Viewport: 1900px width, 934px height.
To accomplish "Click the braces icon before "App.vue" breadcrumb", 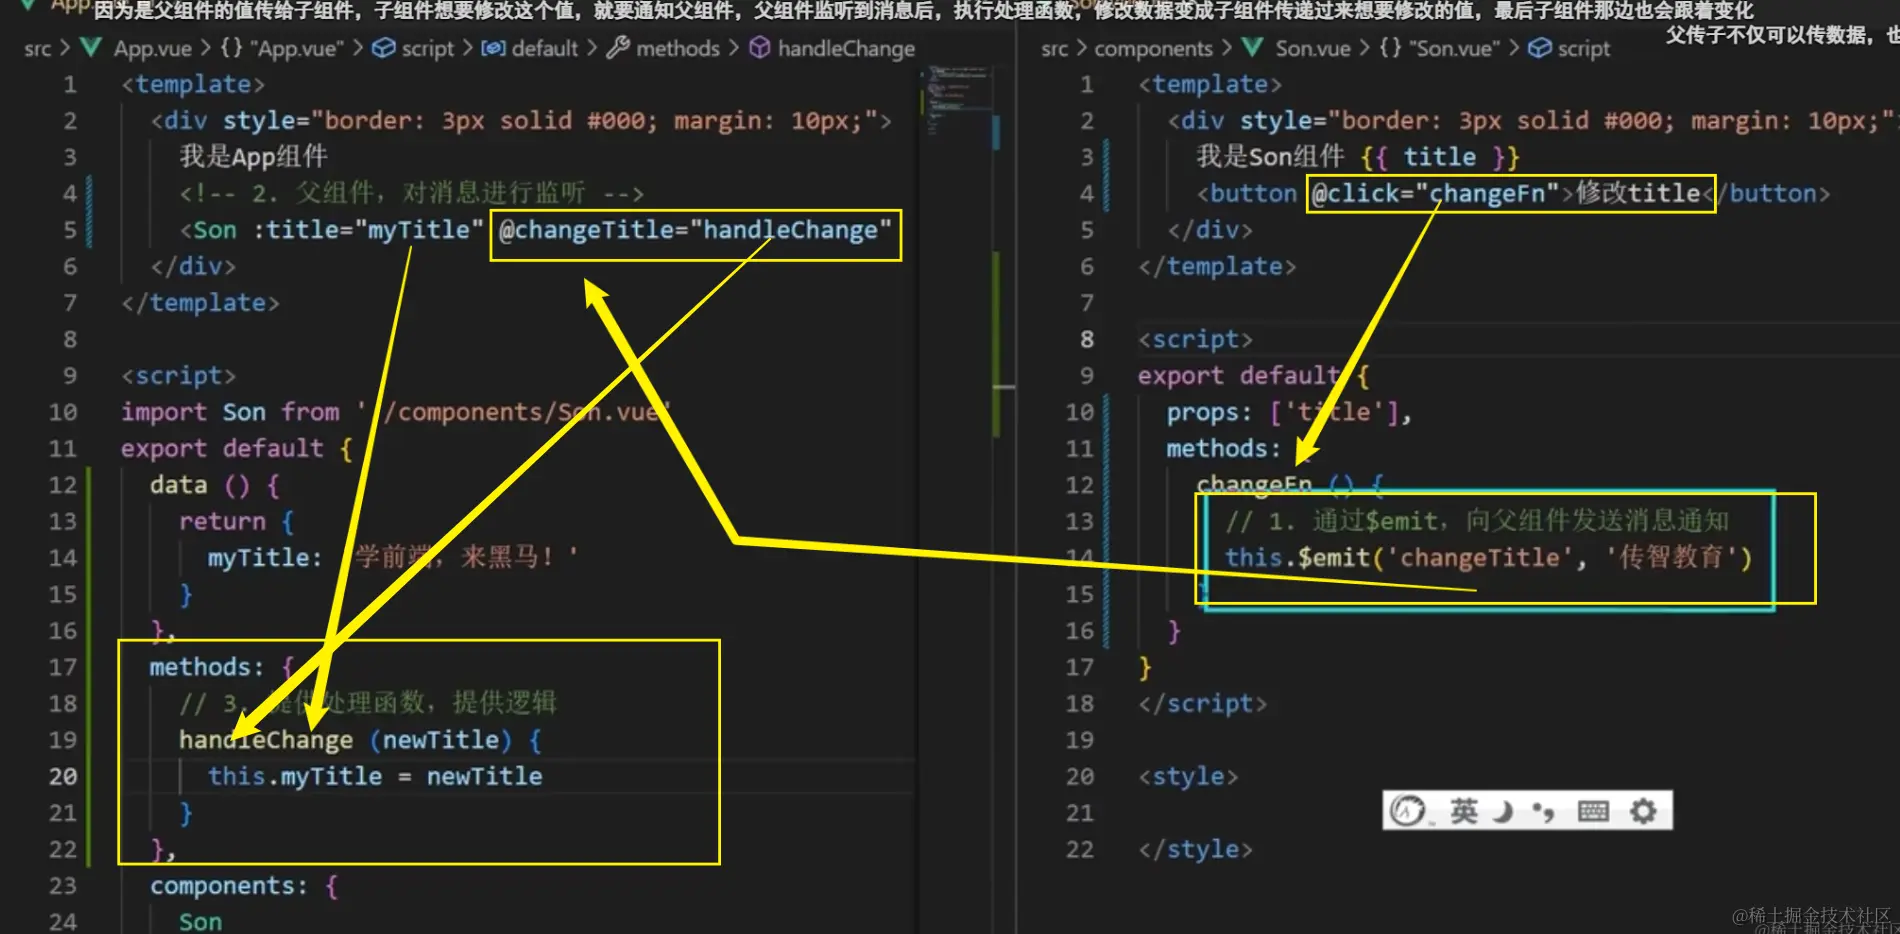I will pos(231,48).
